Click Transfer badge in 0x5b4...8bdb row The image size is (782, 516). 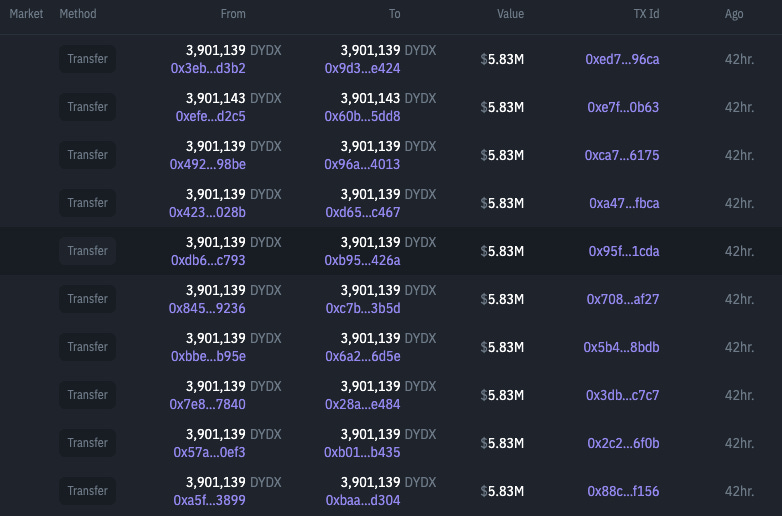[88, 347]
